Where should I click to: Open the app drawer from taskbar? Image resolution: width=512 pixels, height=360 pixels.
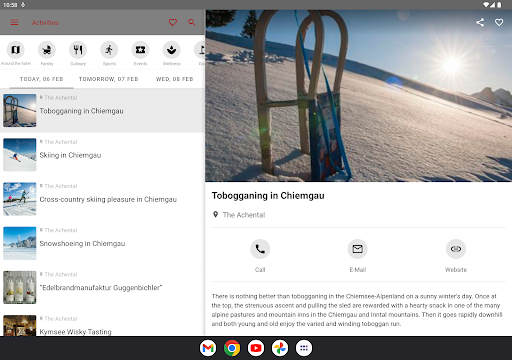pos(304,348)
